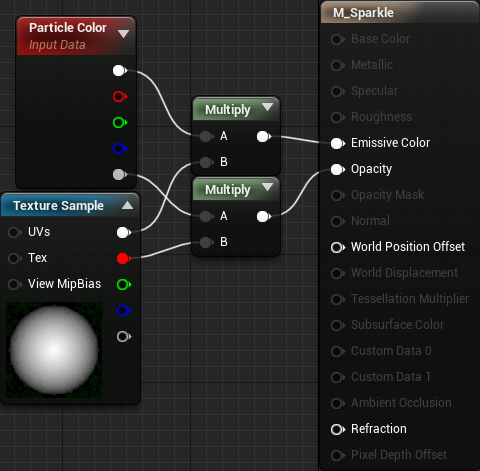The height and width of the screenshot is (471, 480).
Task: Click the Ambient Occlusion input pin
Action: point(338,403)
